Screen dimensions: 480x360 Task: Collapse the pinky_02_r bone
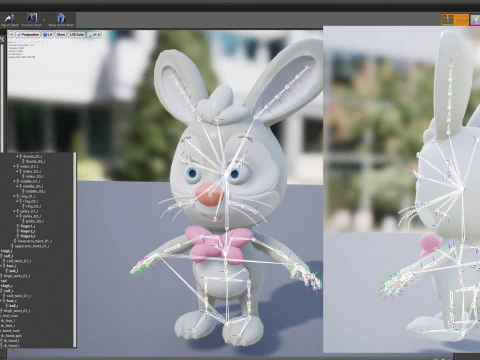click(x=17, y=216)
